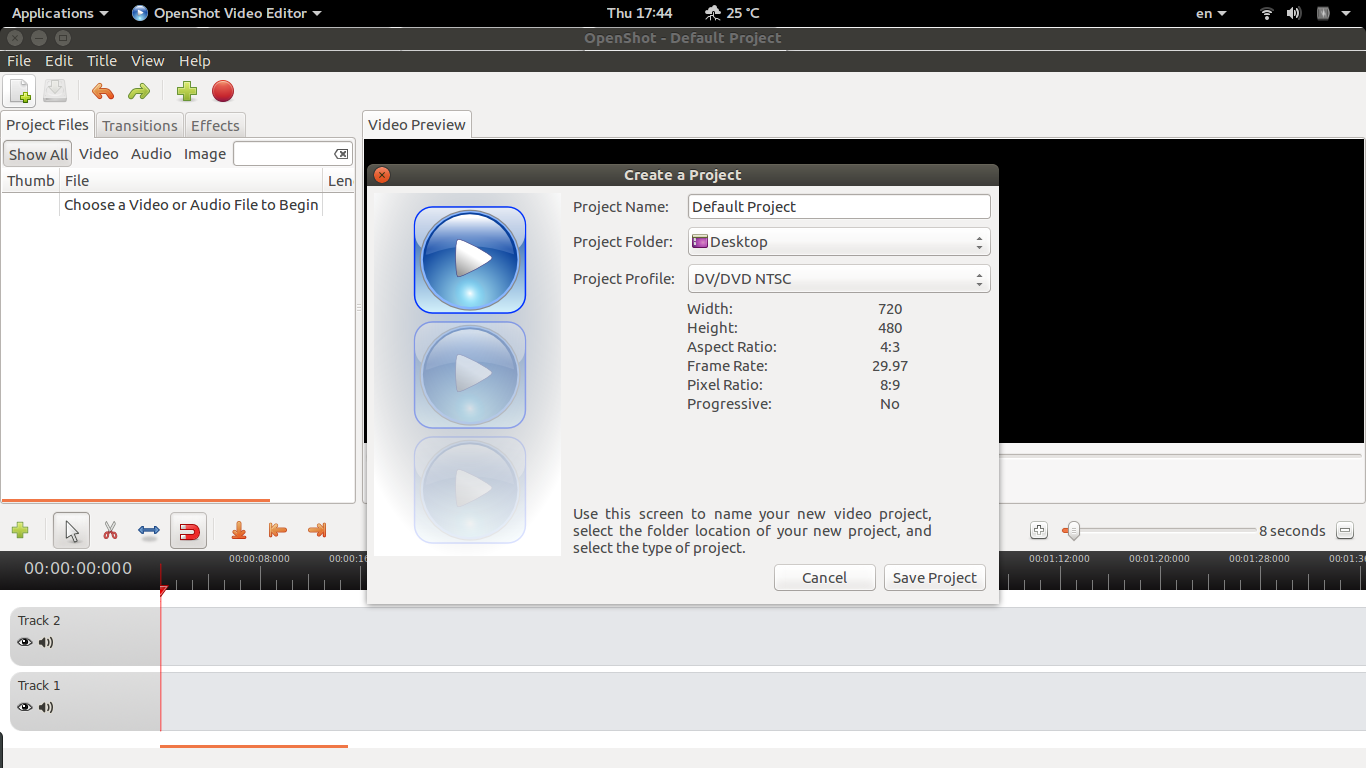Click the battery indicator in top panel
Image resolution: width=1366 pixels, height=768 pixels.
(x=1322, y=13)
